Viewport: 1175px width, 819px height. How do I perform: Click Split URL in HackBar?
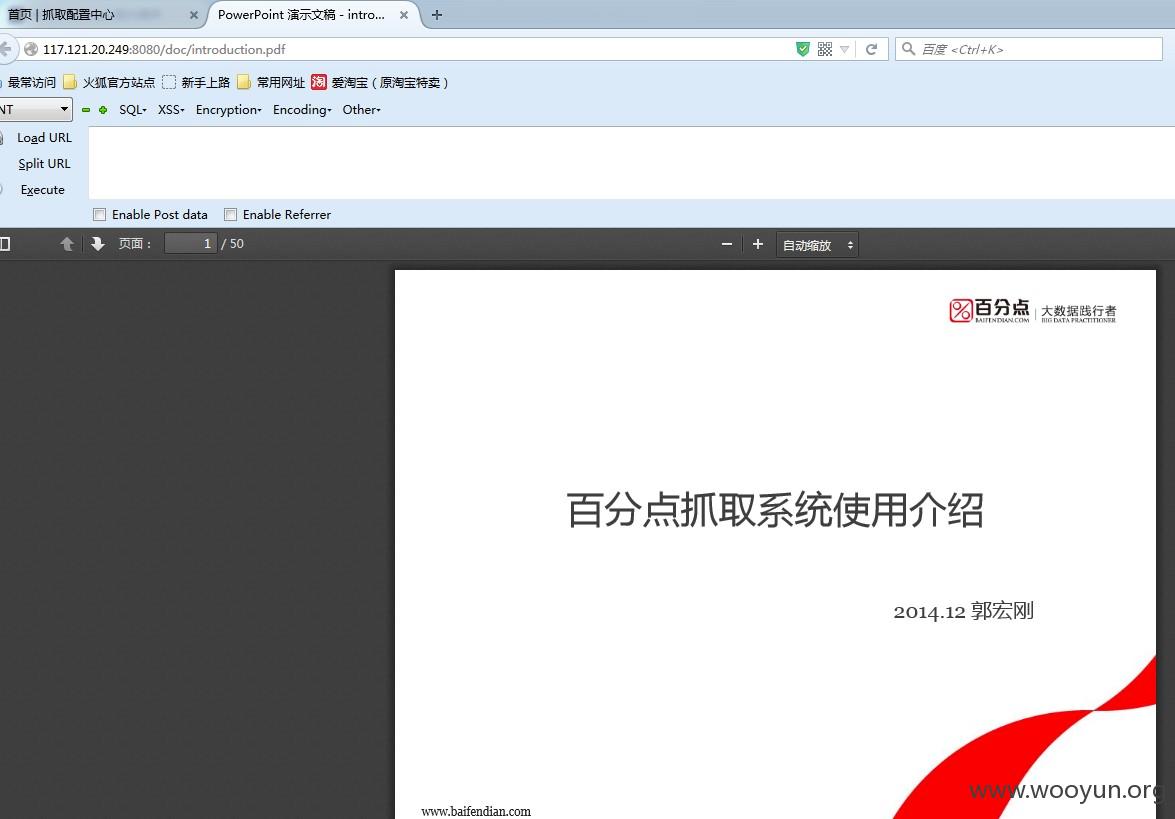point(44,163)
